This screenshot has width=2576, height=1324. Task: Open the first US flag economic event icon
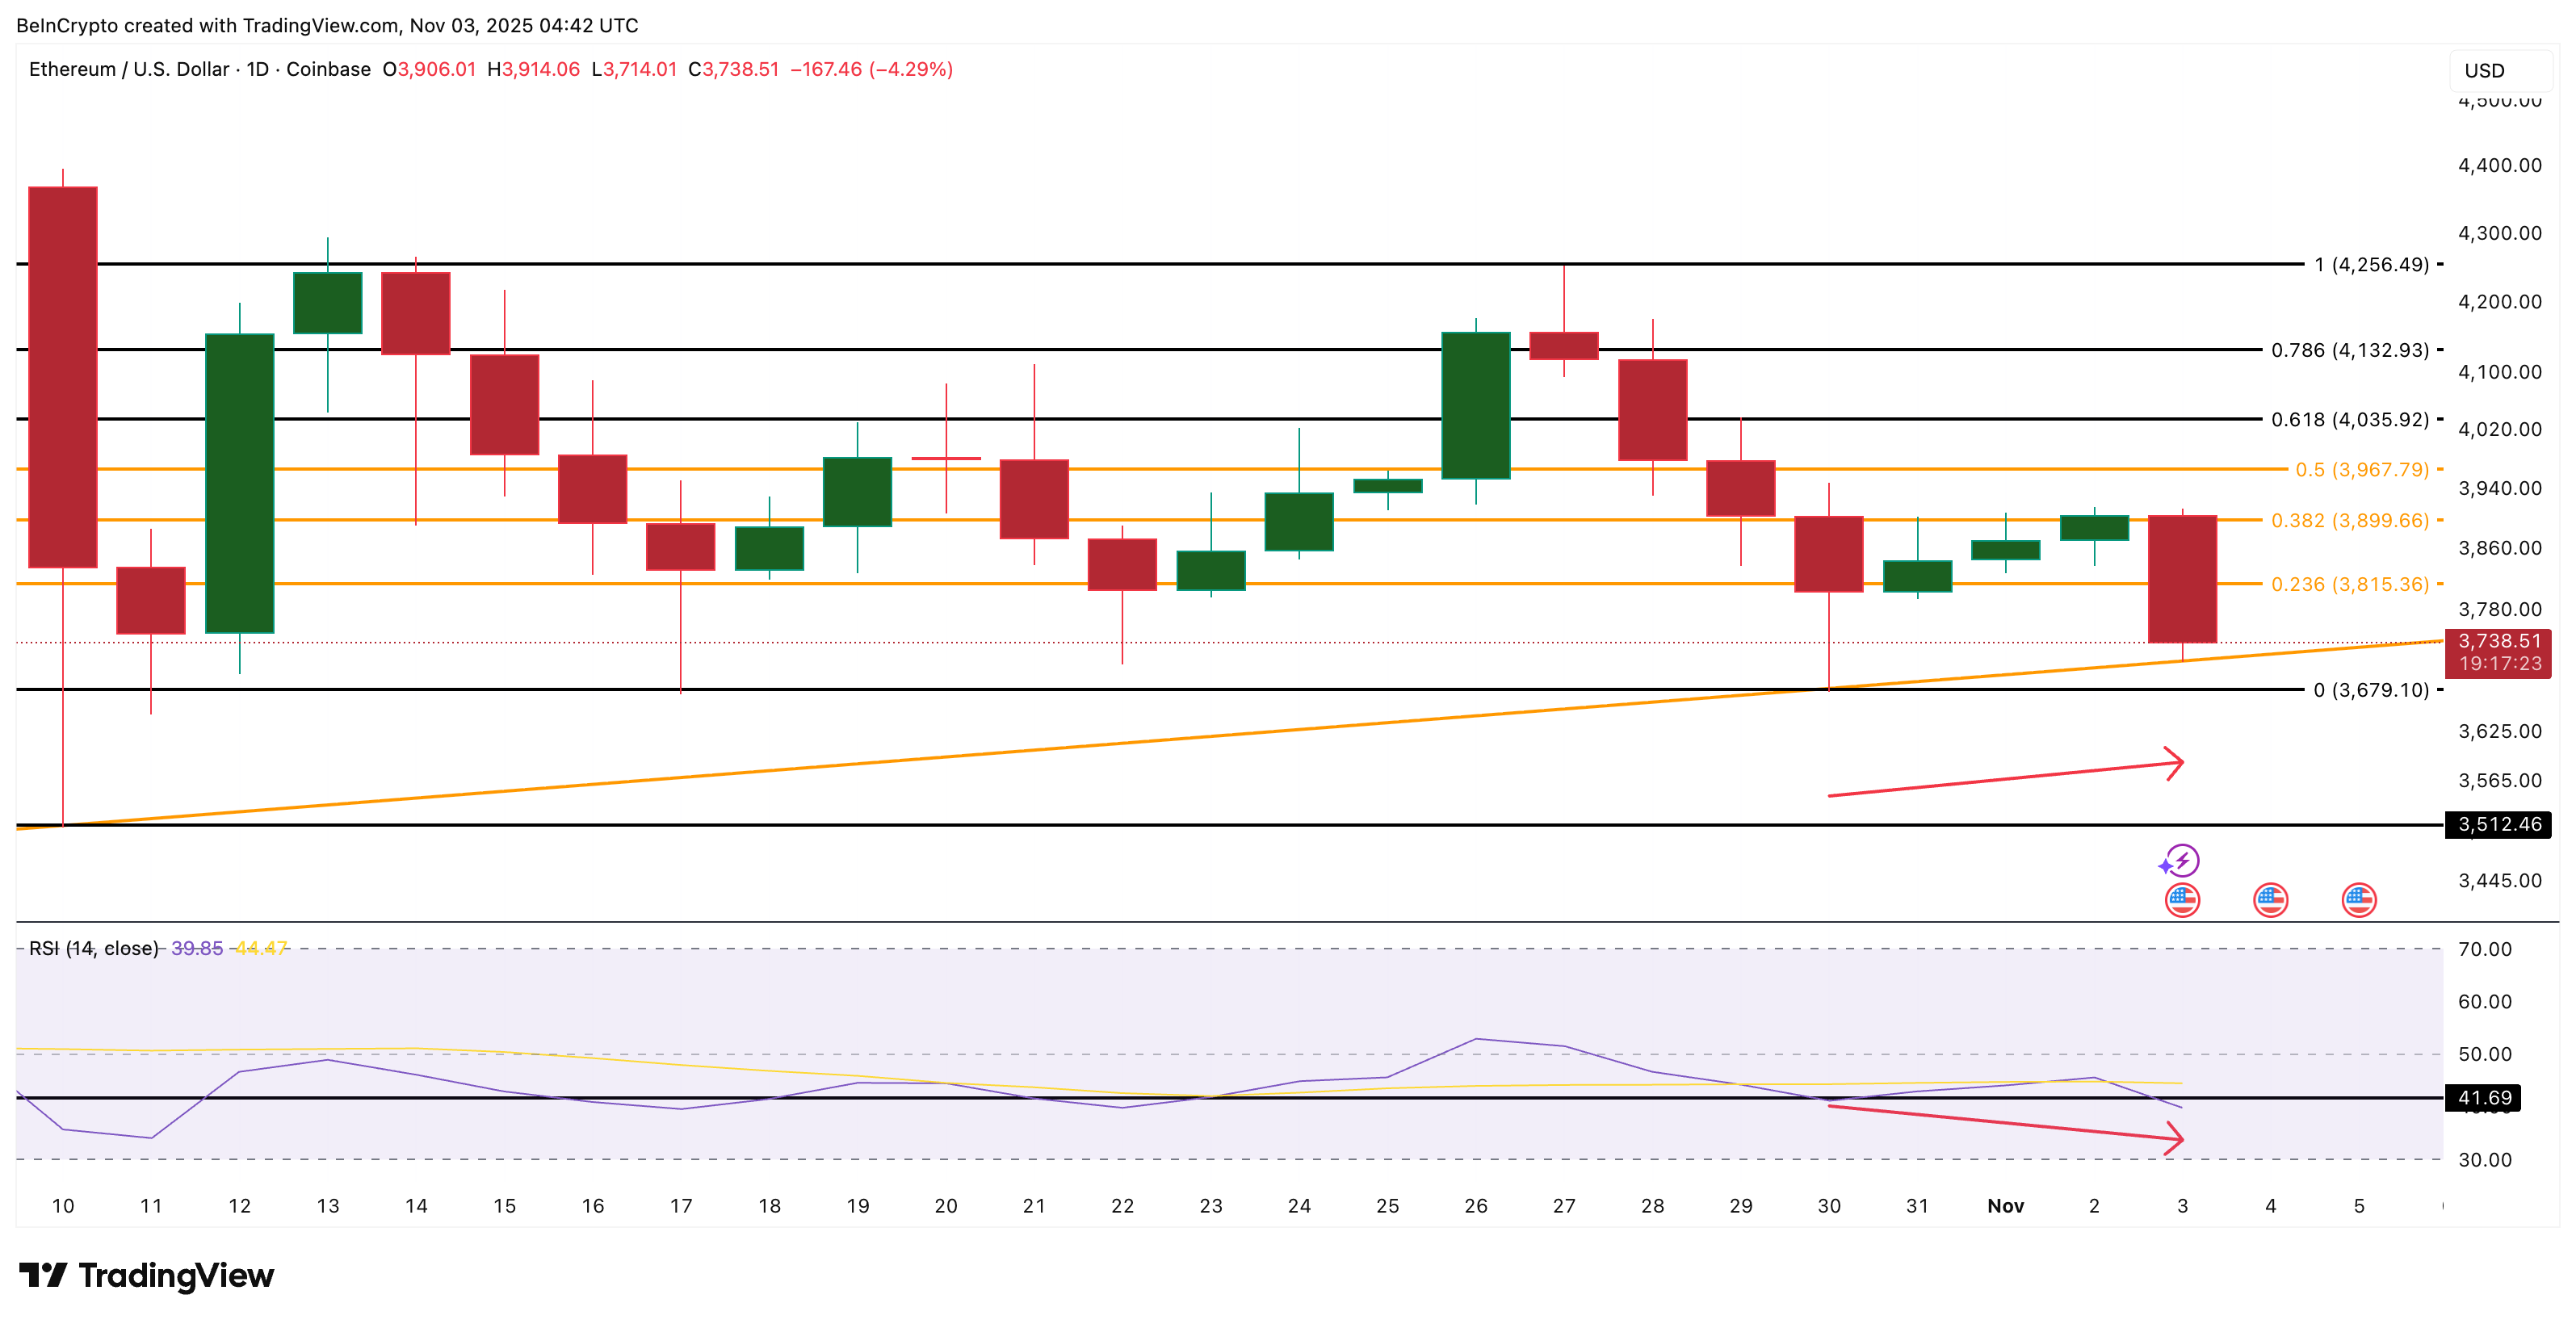(2183, 900)
